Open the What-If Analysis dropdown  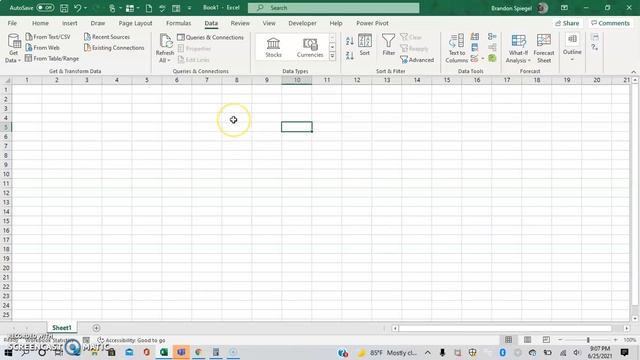coord(518,49)
